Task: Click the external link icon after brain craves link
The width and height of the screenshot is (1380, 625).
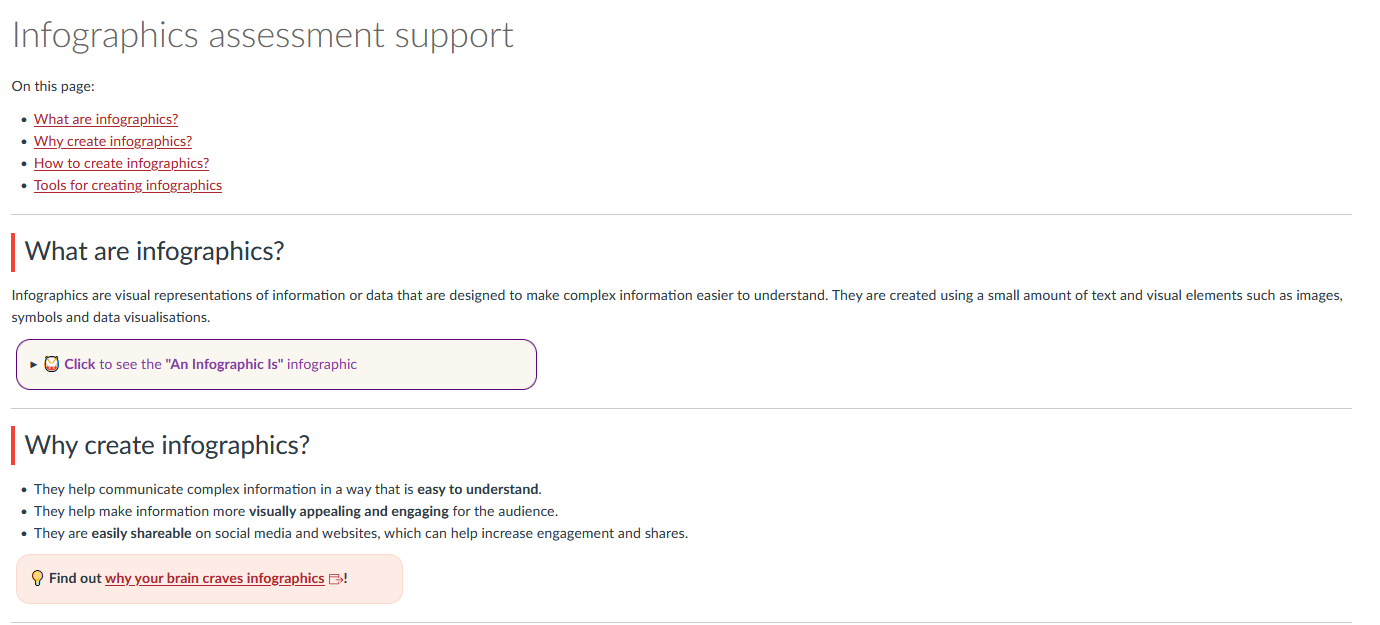Action: coord(335,579)
